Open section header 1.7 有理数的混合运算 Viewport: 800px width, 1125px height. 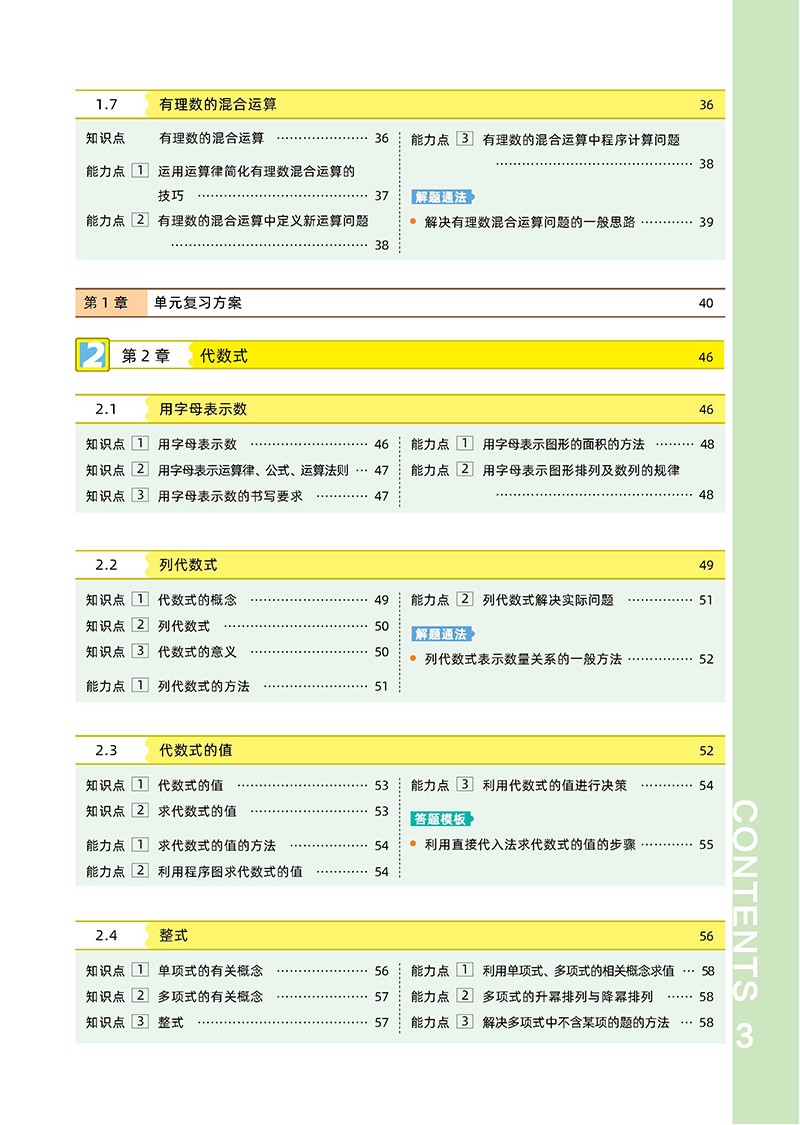click(x=218, y=104)
